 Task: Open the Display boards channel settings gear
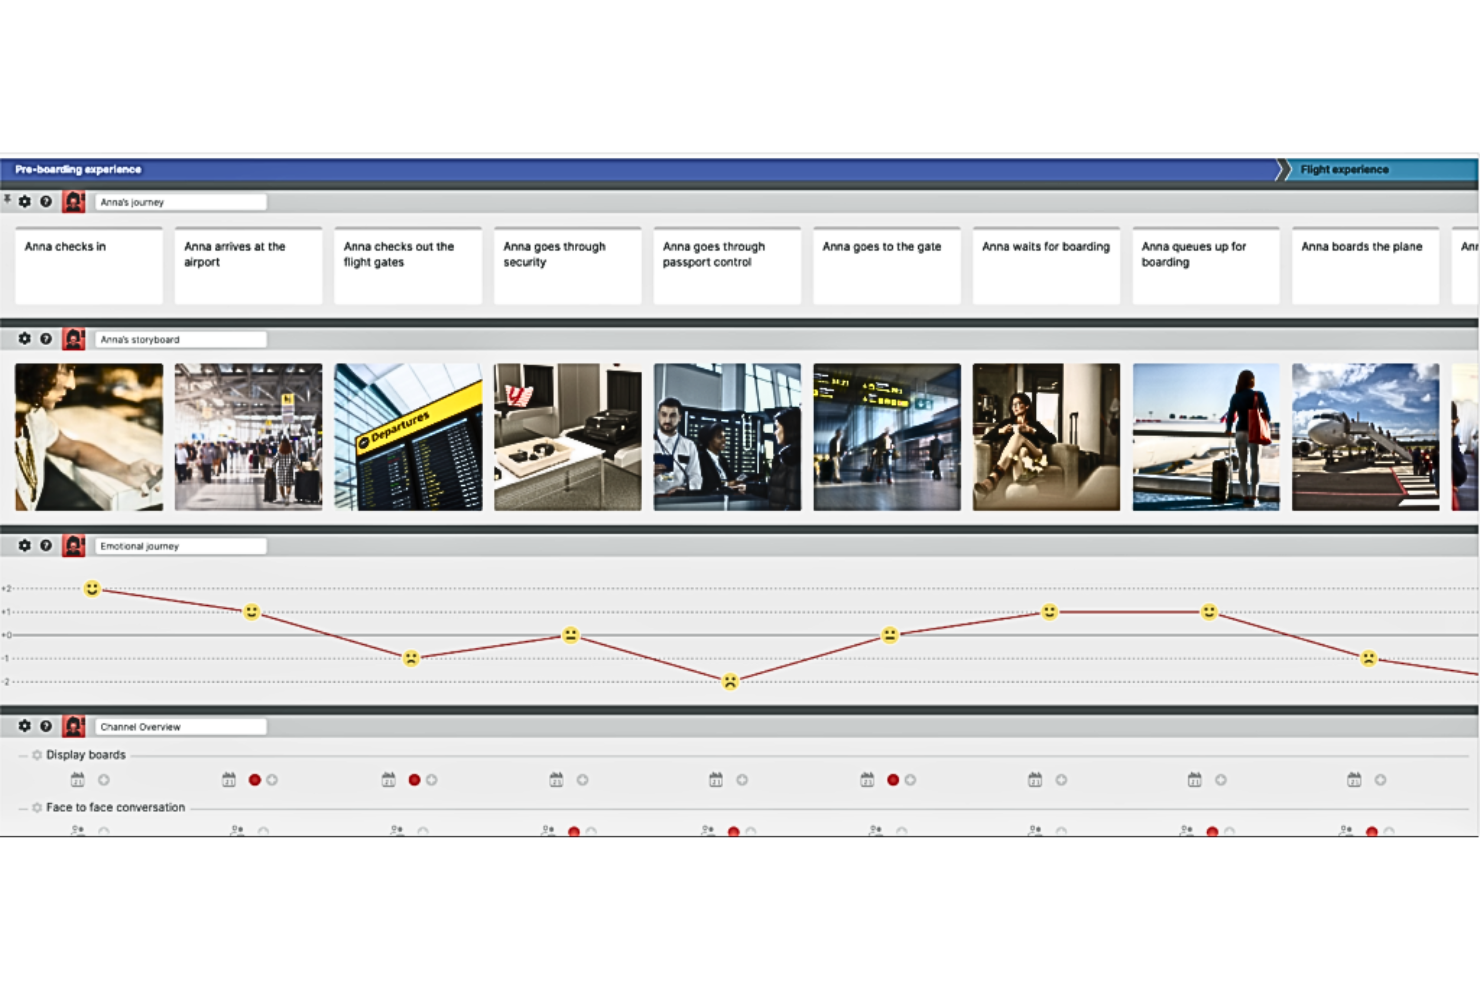click(x=36, y=755)
